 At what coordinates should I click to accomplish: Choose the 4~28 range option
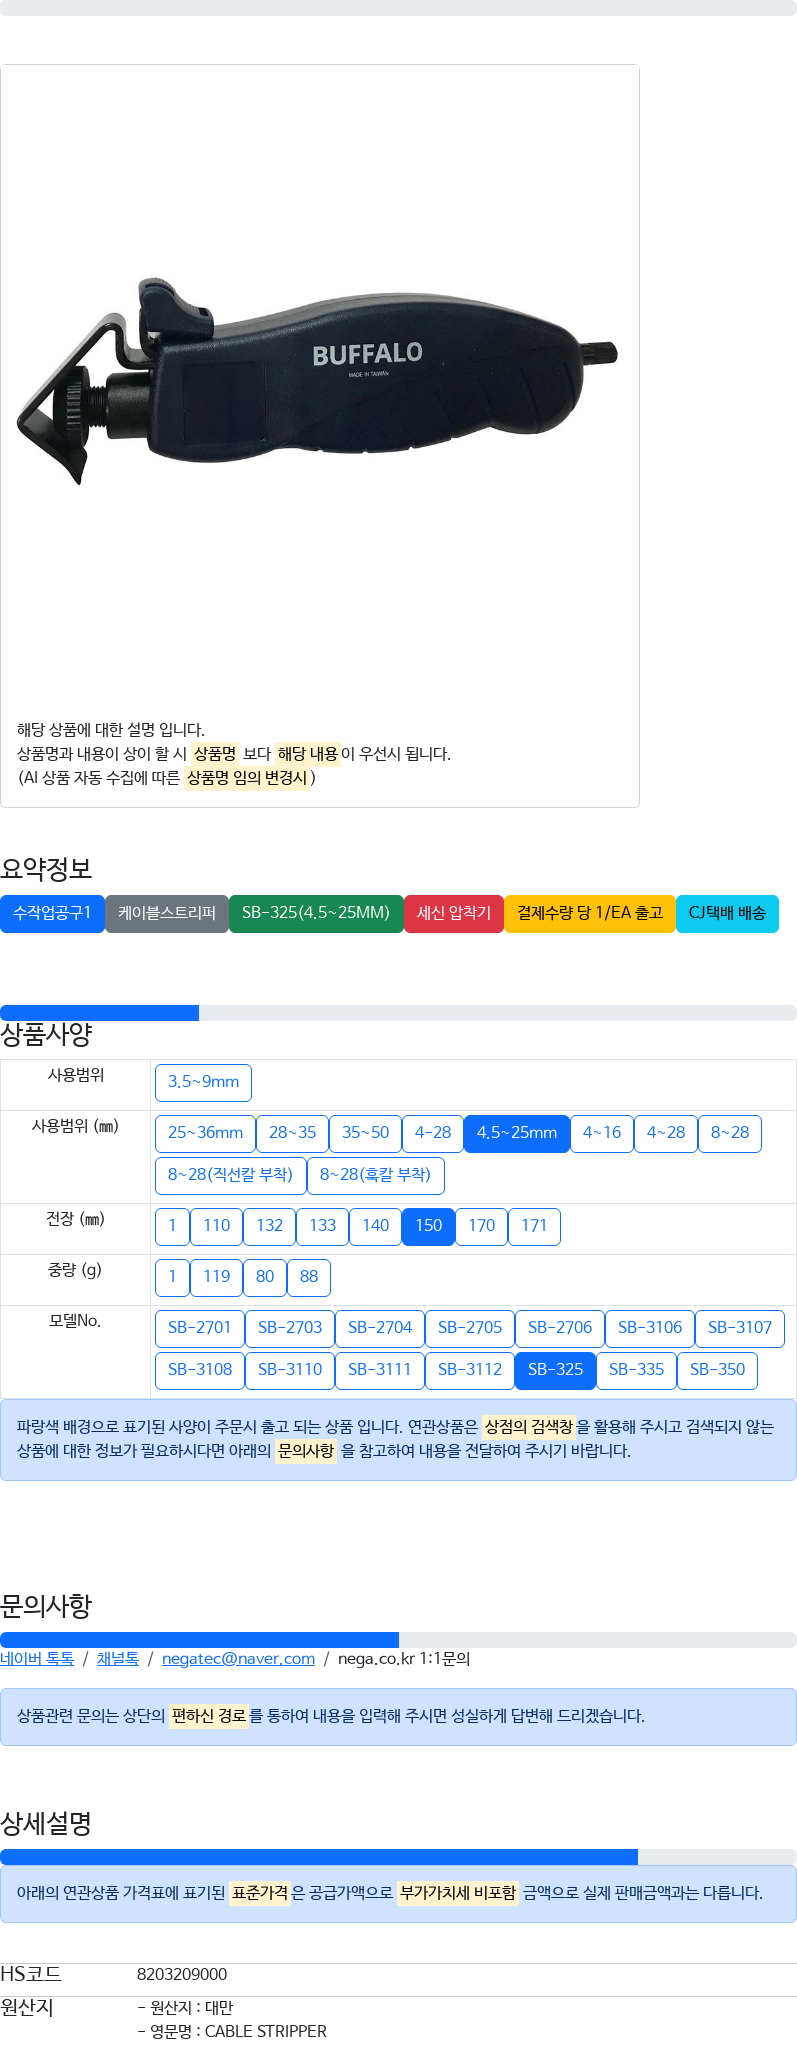point(666,1133)
